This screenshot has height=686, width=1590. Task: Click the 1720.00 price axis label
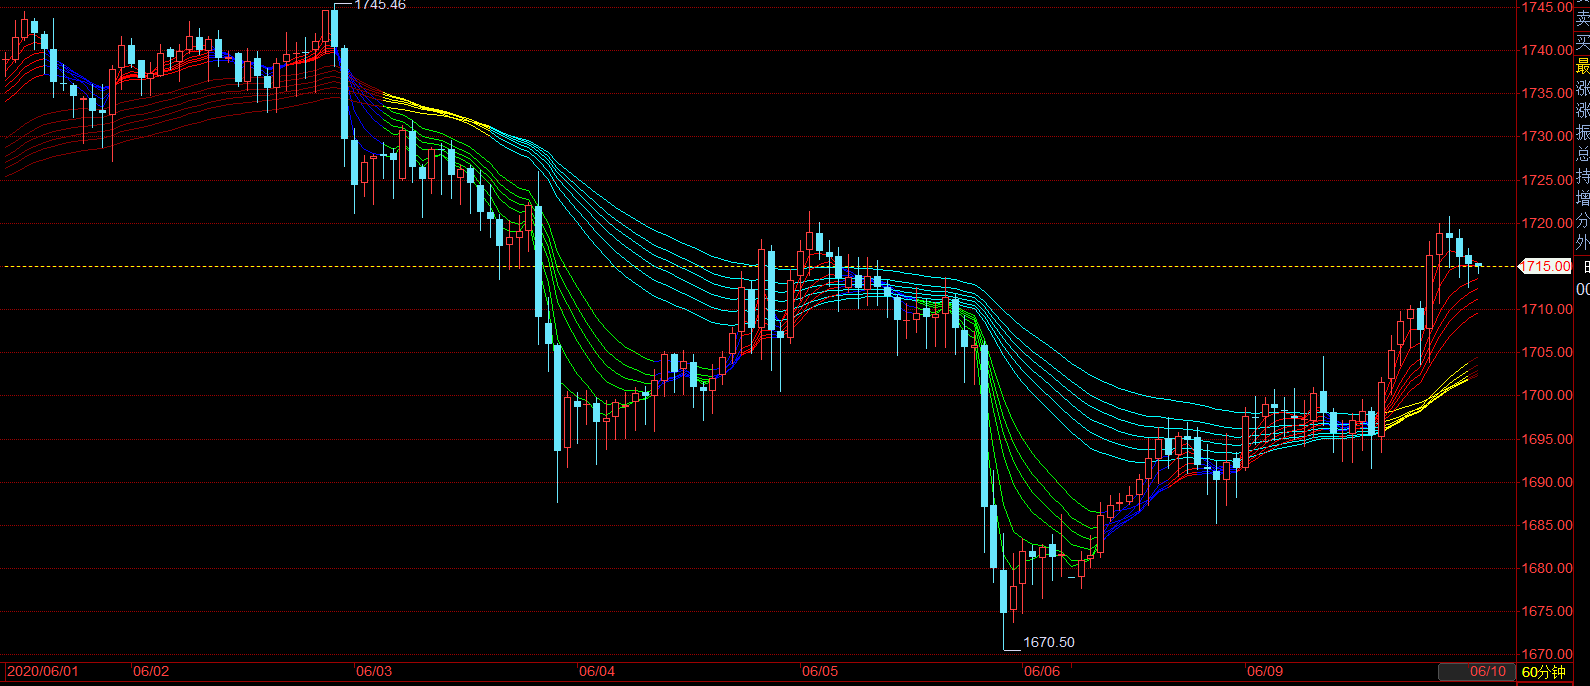[x=1547, y=223]
